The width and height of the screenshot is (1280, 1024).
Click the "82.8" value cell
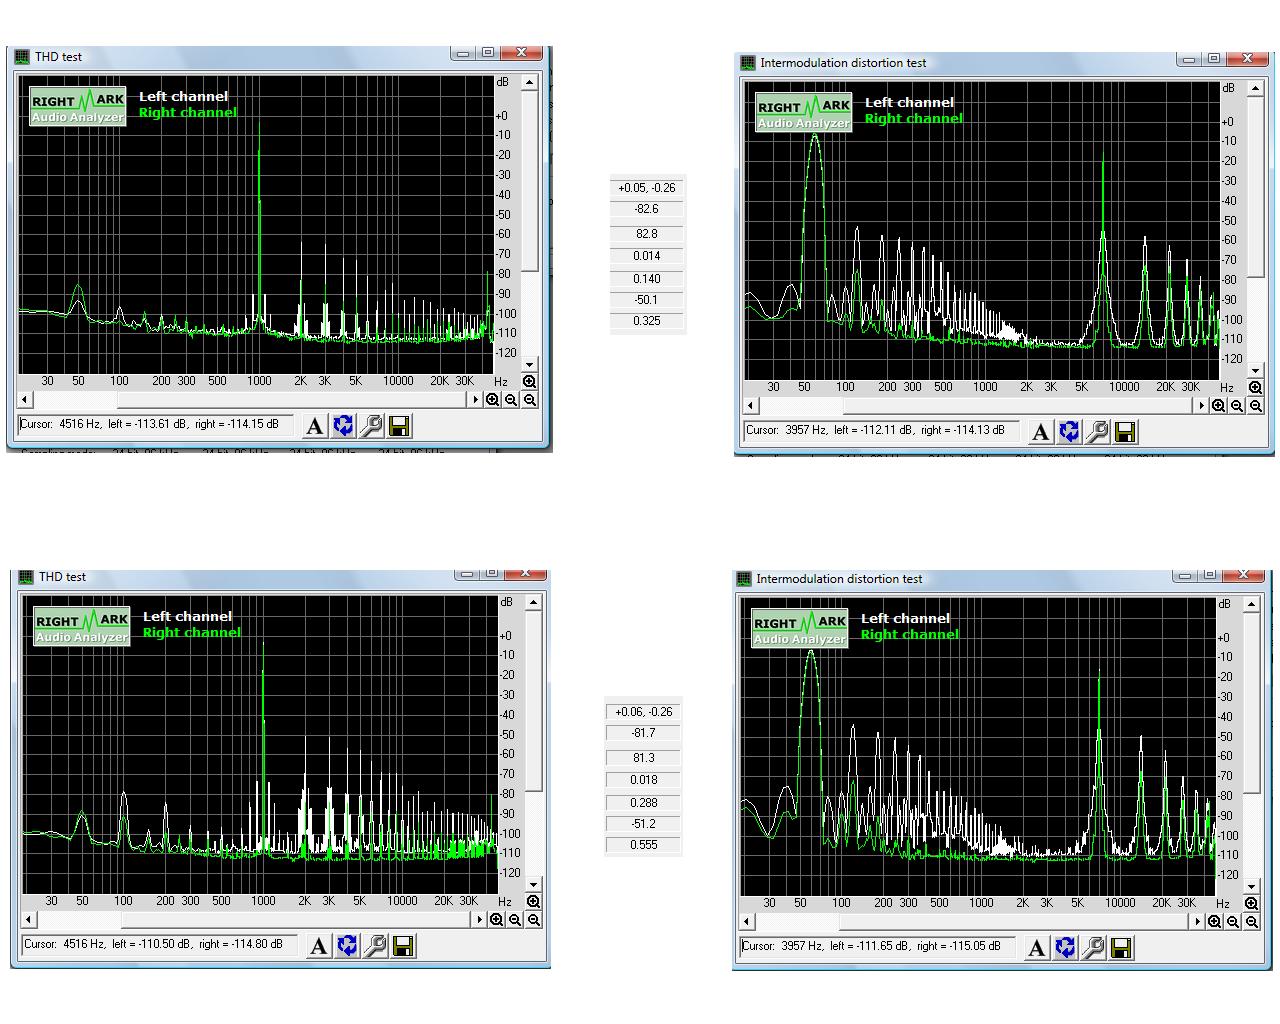pos(647,234)
